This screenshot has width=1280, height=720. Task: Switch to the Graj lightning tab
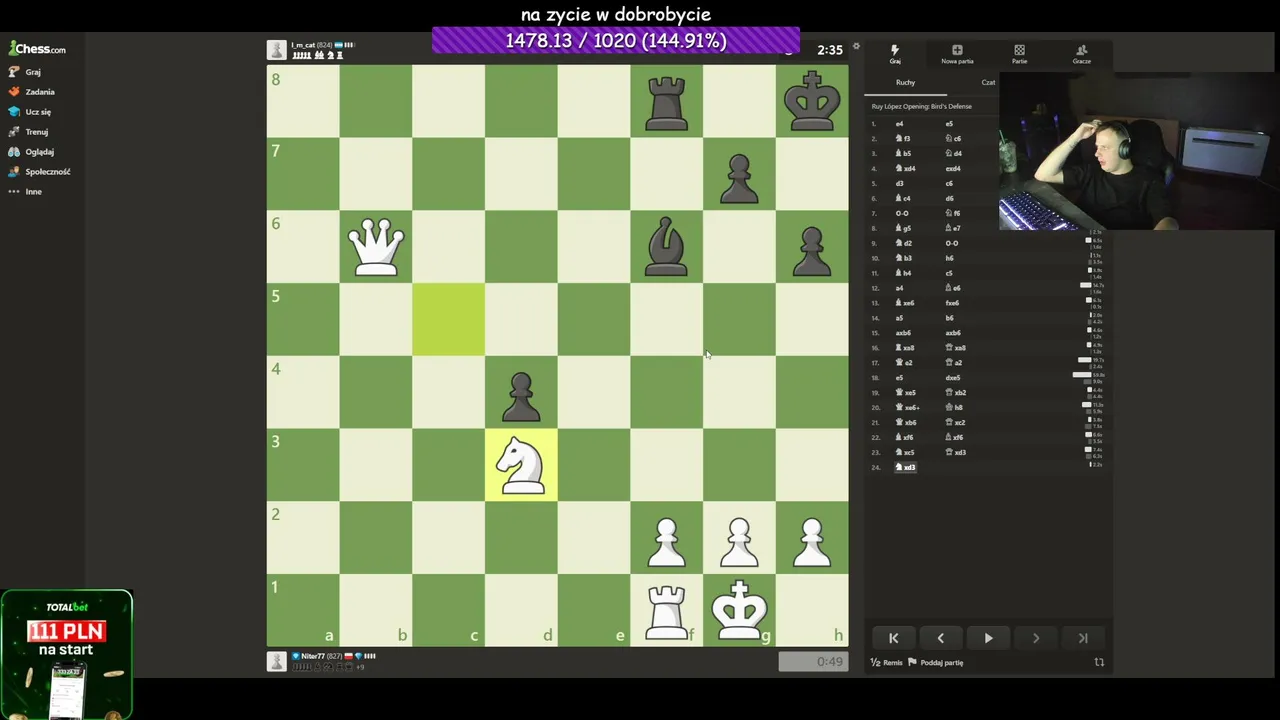[x=895, y=54]
